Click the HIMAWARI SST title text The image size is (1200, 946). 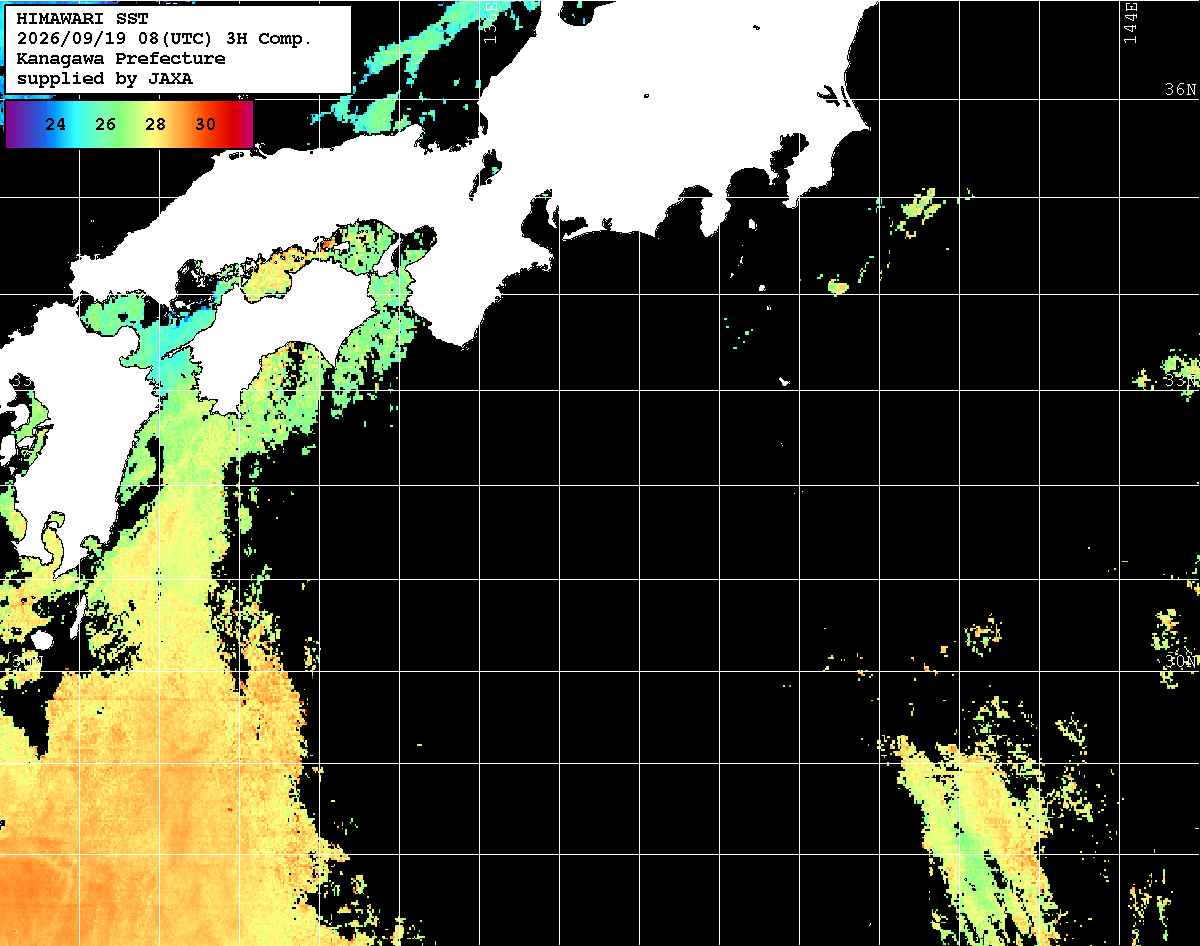[x=82, y=19]
